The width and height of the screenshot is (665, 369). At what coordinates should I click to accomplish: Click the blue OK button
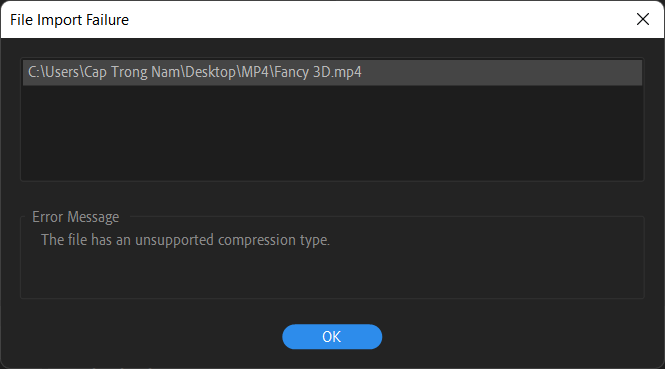click(x=332, y=337)
